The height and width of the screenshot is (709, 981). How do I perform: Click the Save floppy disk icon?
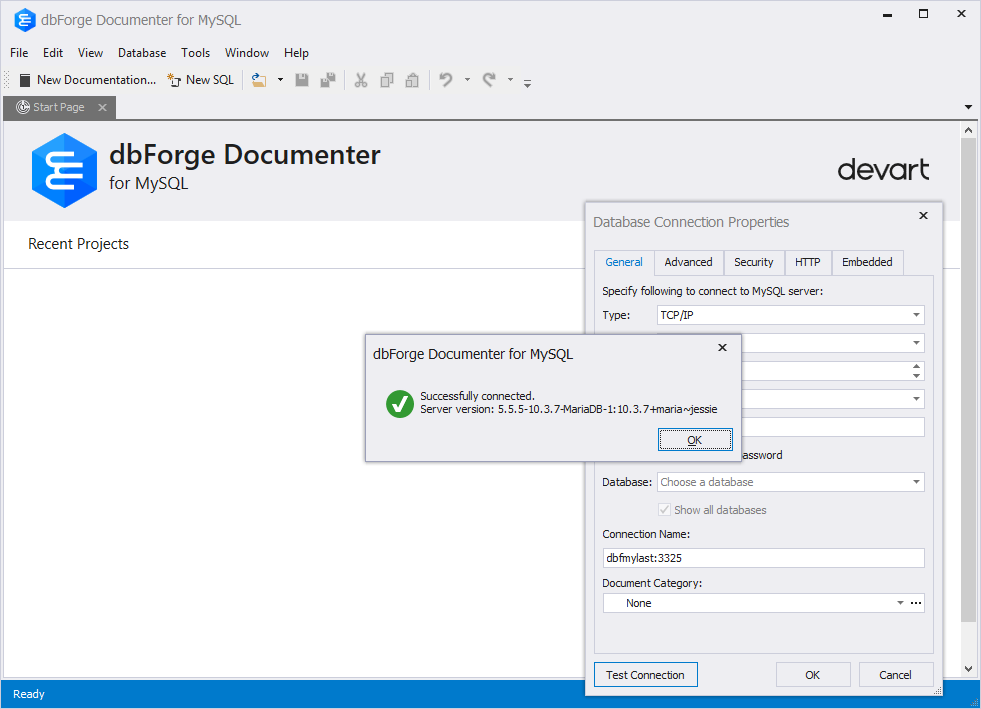302,80
